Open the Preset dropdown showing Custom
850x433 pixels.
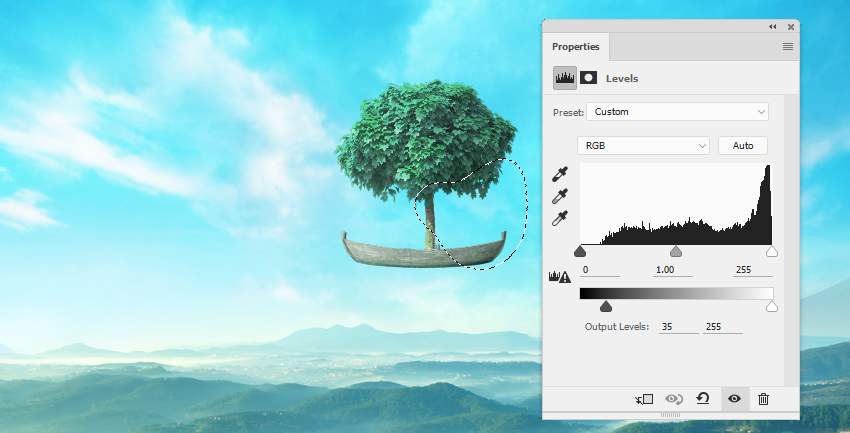[x=678, y=112]
